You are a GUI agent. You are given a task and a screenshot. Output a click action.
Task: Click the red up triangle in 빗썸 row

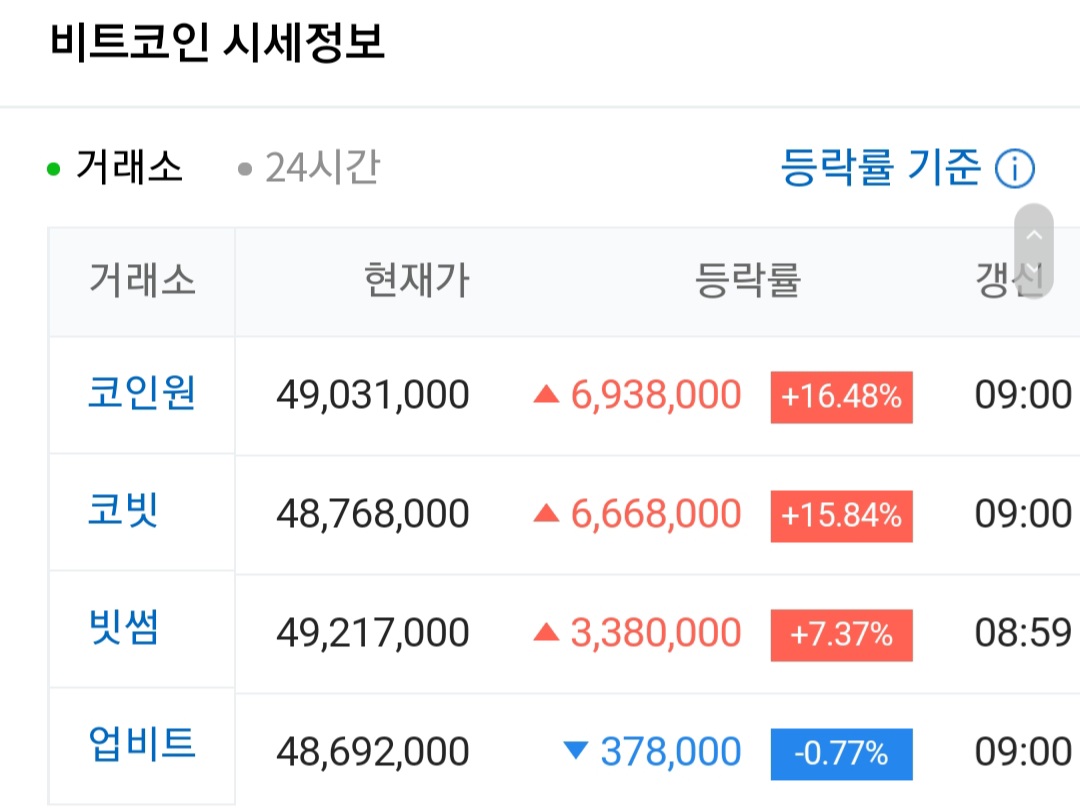coord(545,632)
